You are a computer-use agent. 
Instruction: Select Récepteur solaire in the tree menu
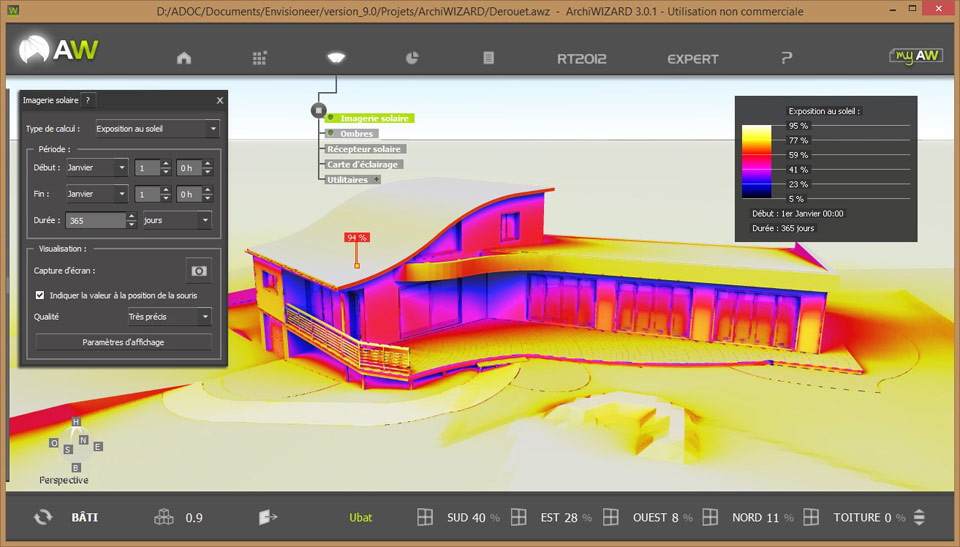pos(364,149)
